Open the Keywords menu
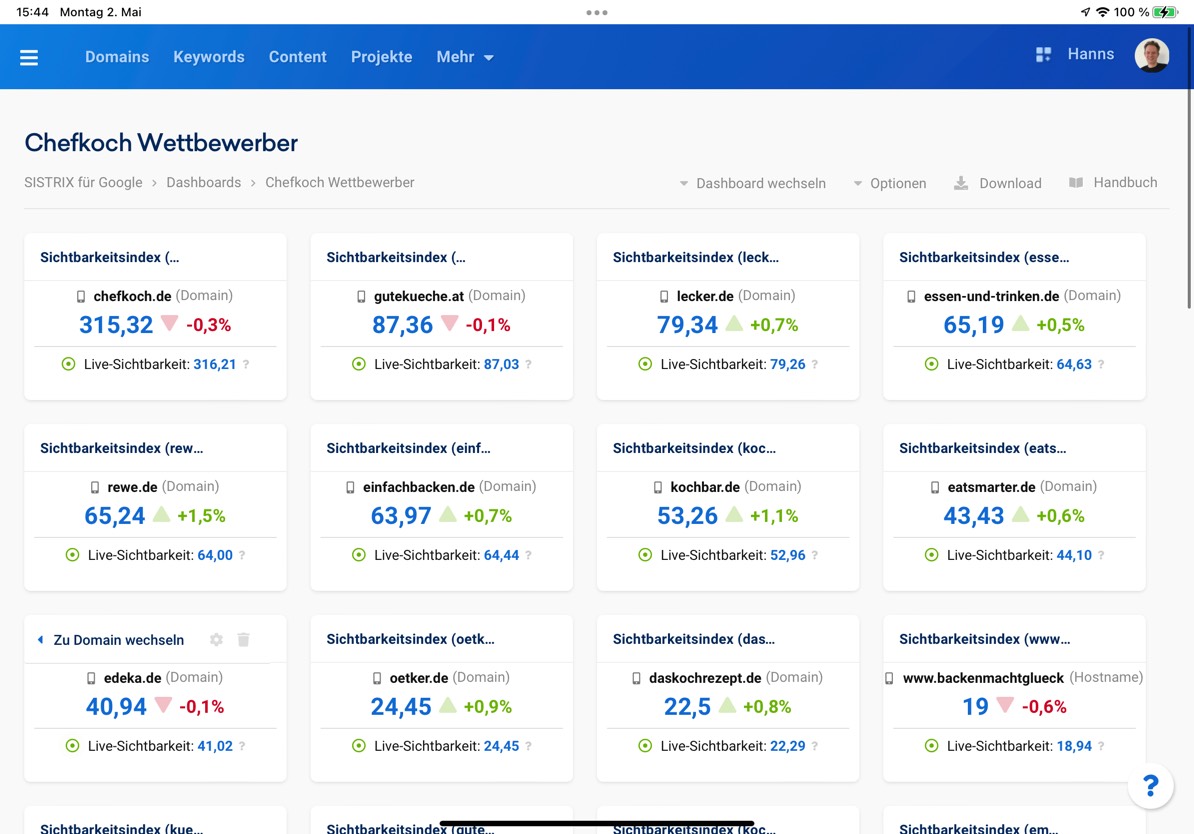The width and height of the screenshot is (1194, 834). [x=209, y=57]
